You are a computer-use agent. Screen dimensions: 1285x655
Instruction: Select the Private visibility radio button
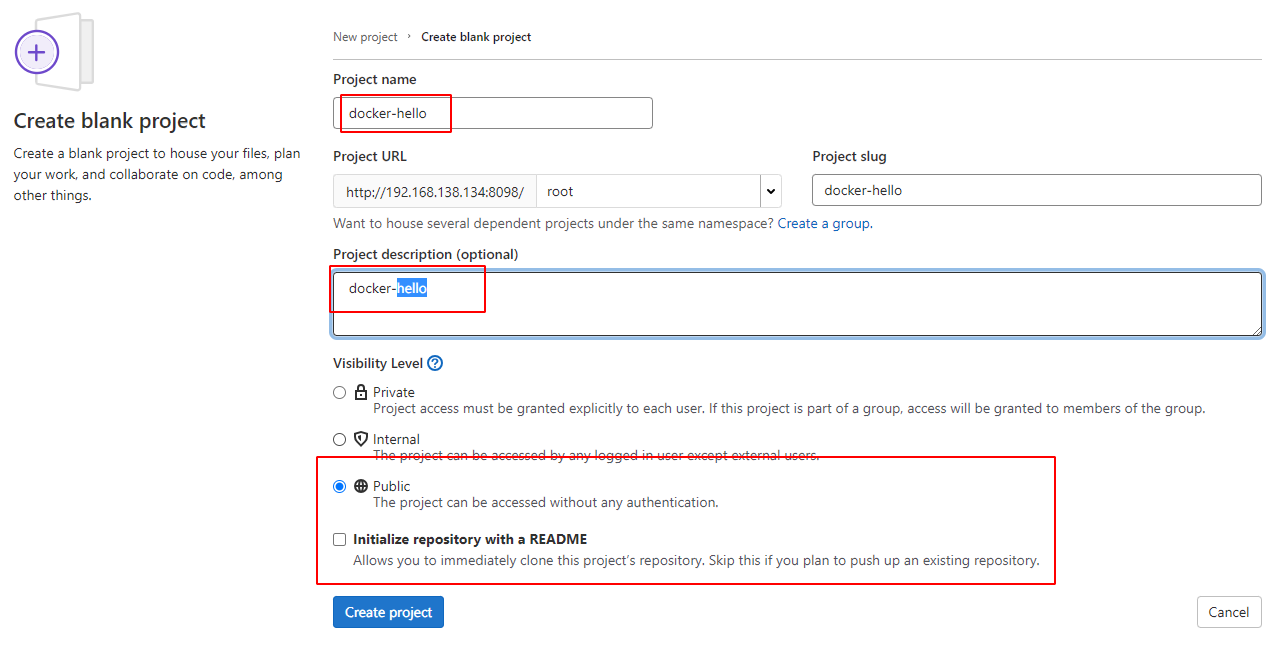(340, 393)
